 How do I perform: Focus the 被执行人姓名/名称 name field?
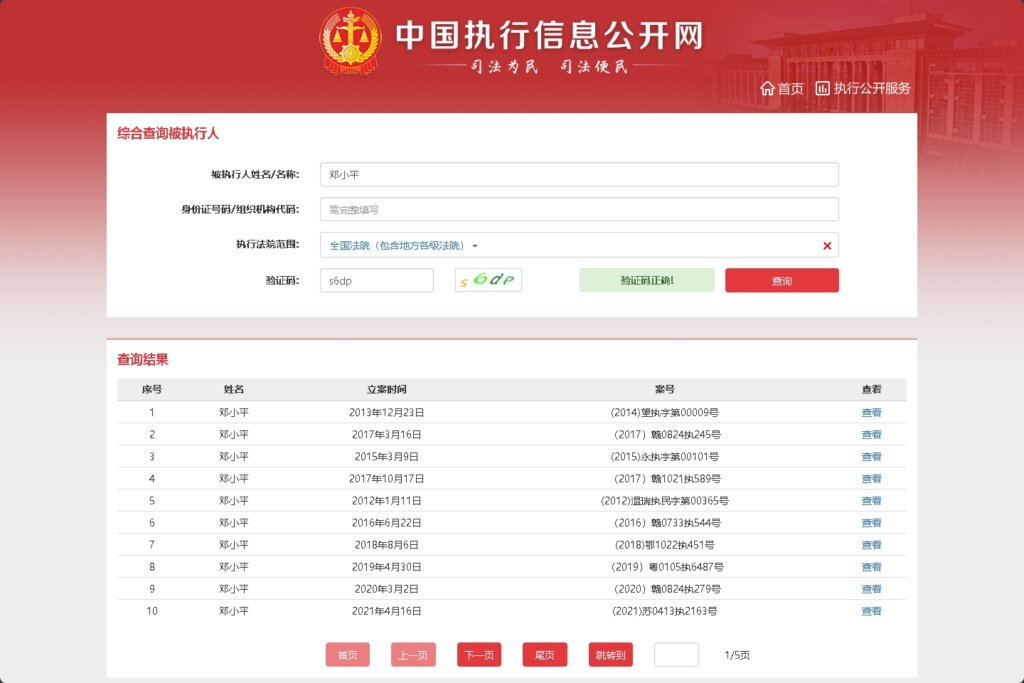coord(579,174)
